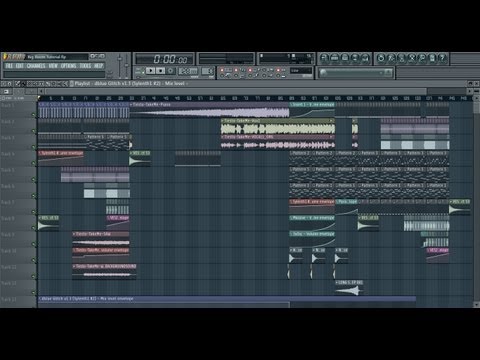Click the small button below the playlist toolbar at far left

tap(6, 91)
